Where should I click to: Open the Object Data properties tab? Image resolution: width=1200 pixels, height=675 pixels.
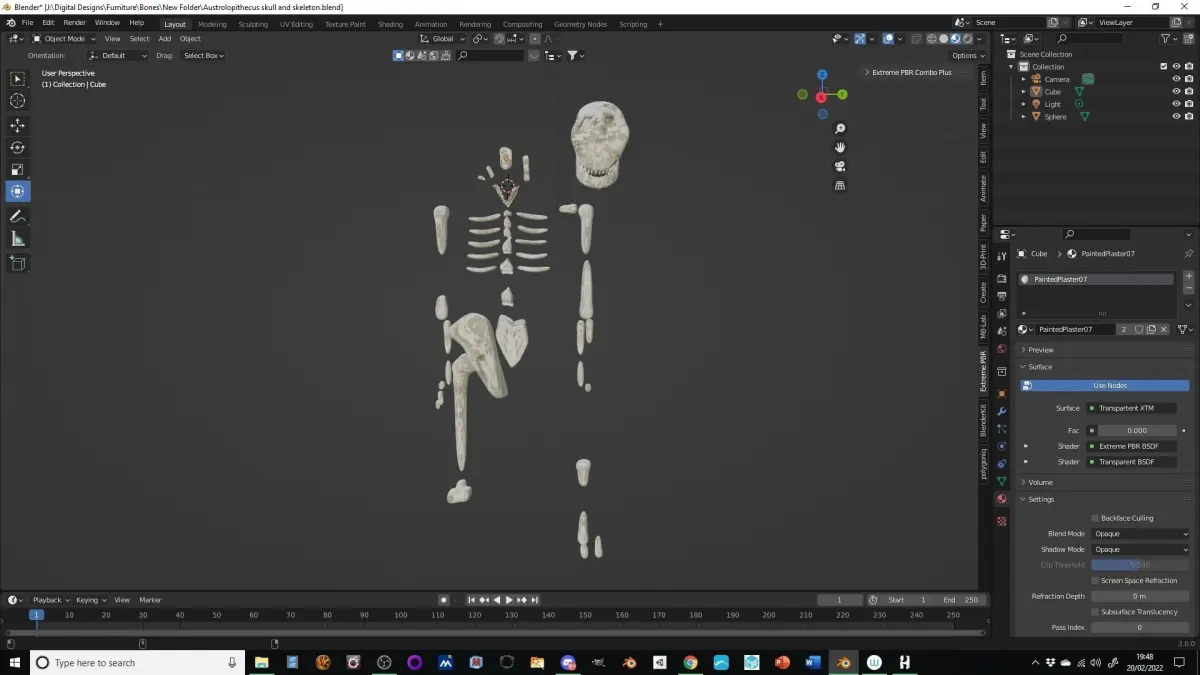coord(1001,481)
